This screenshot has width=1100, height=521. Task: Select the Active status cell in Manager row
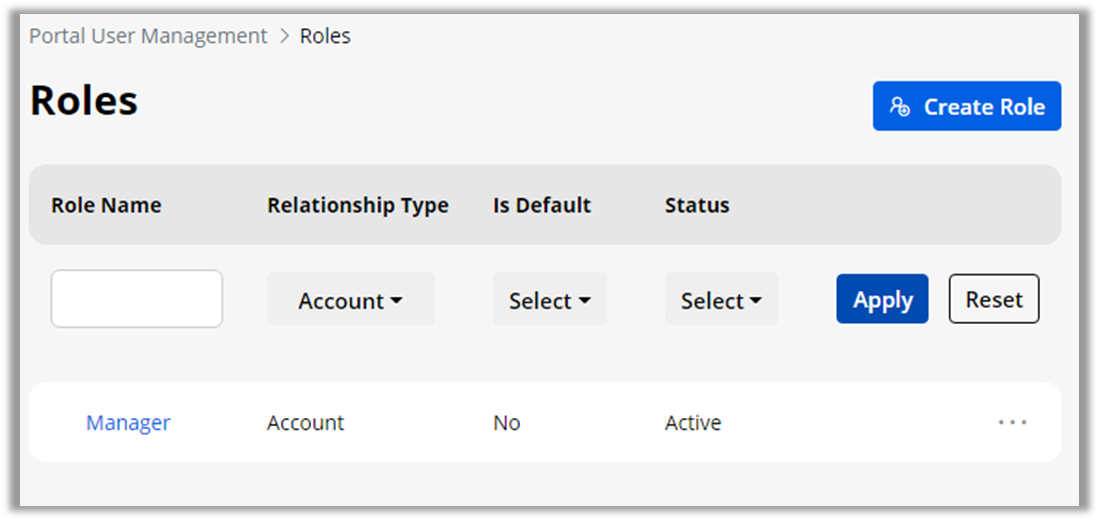click(693, 423)
